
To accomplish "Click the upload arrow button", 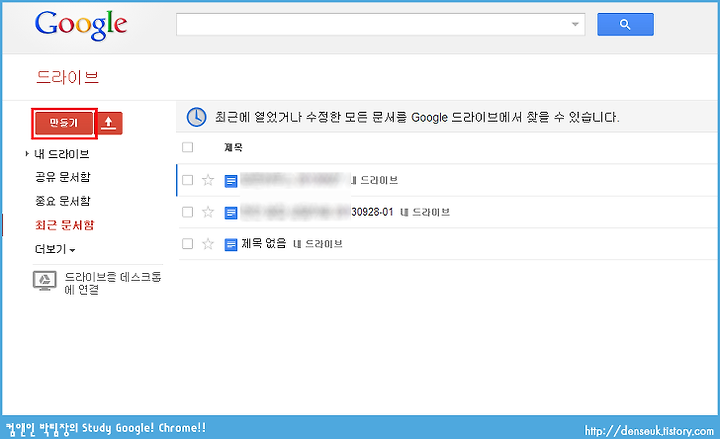I will [x=110, y=123].
